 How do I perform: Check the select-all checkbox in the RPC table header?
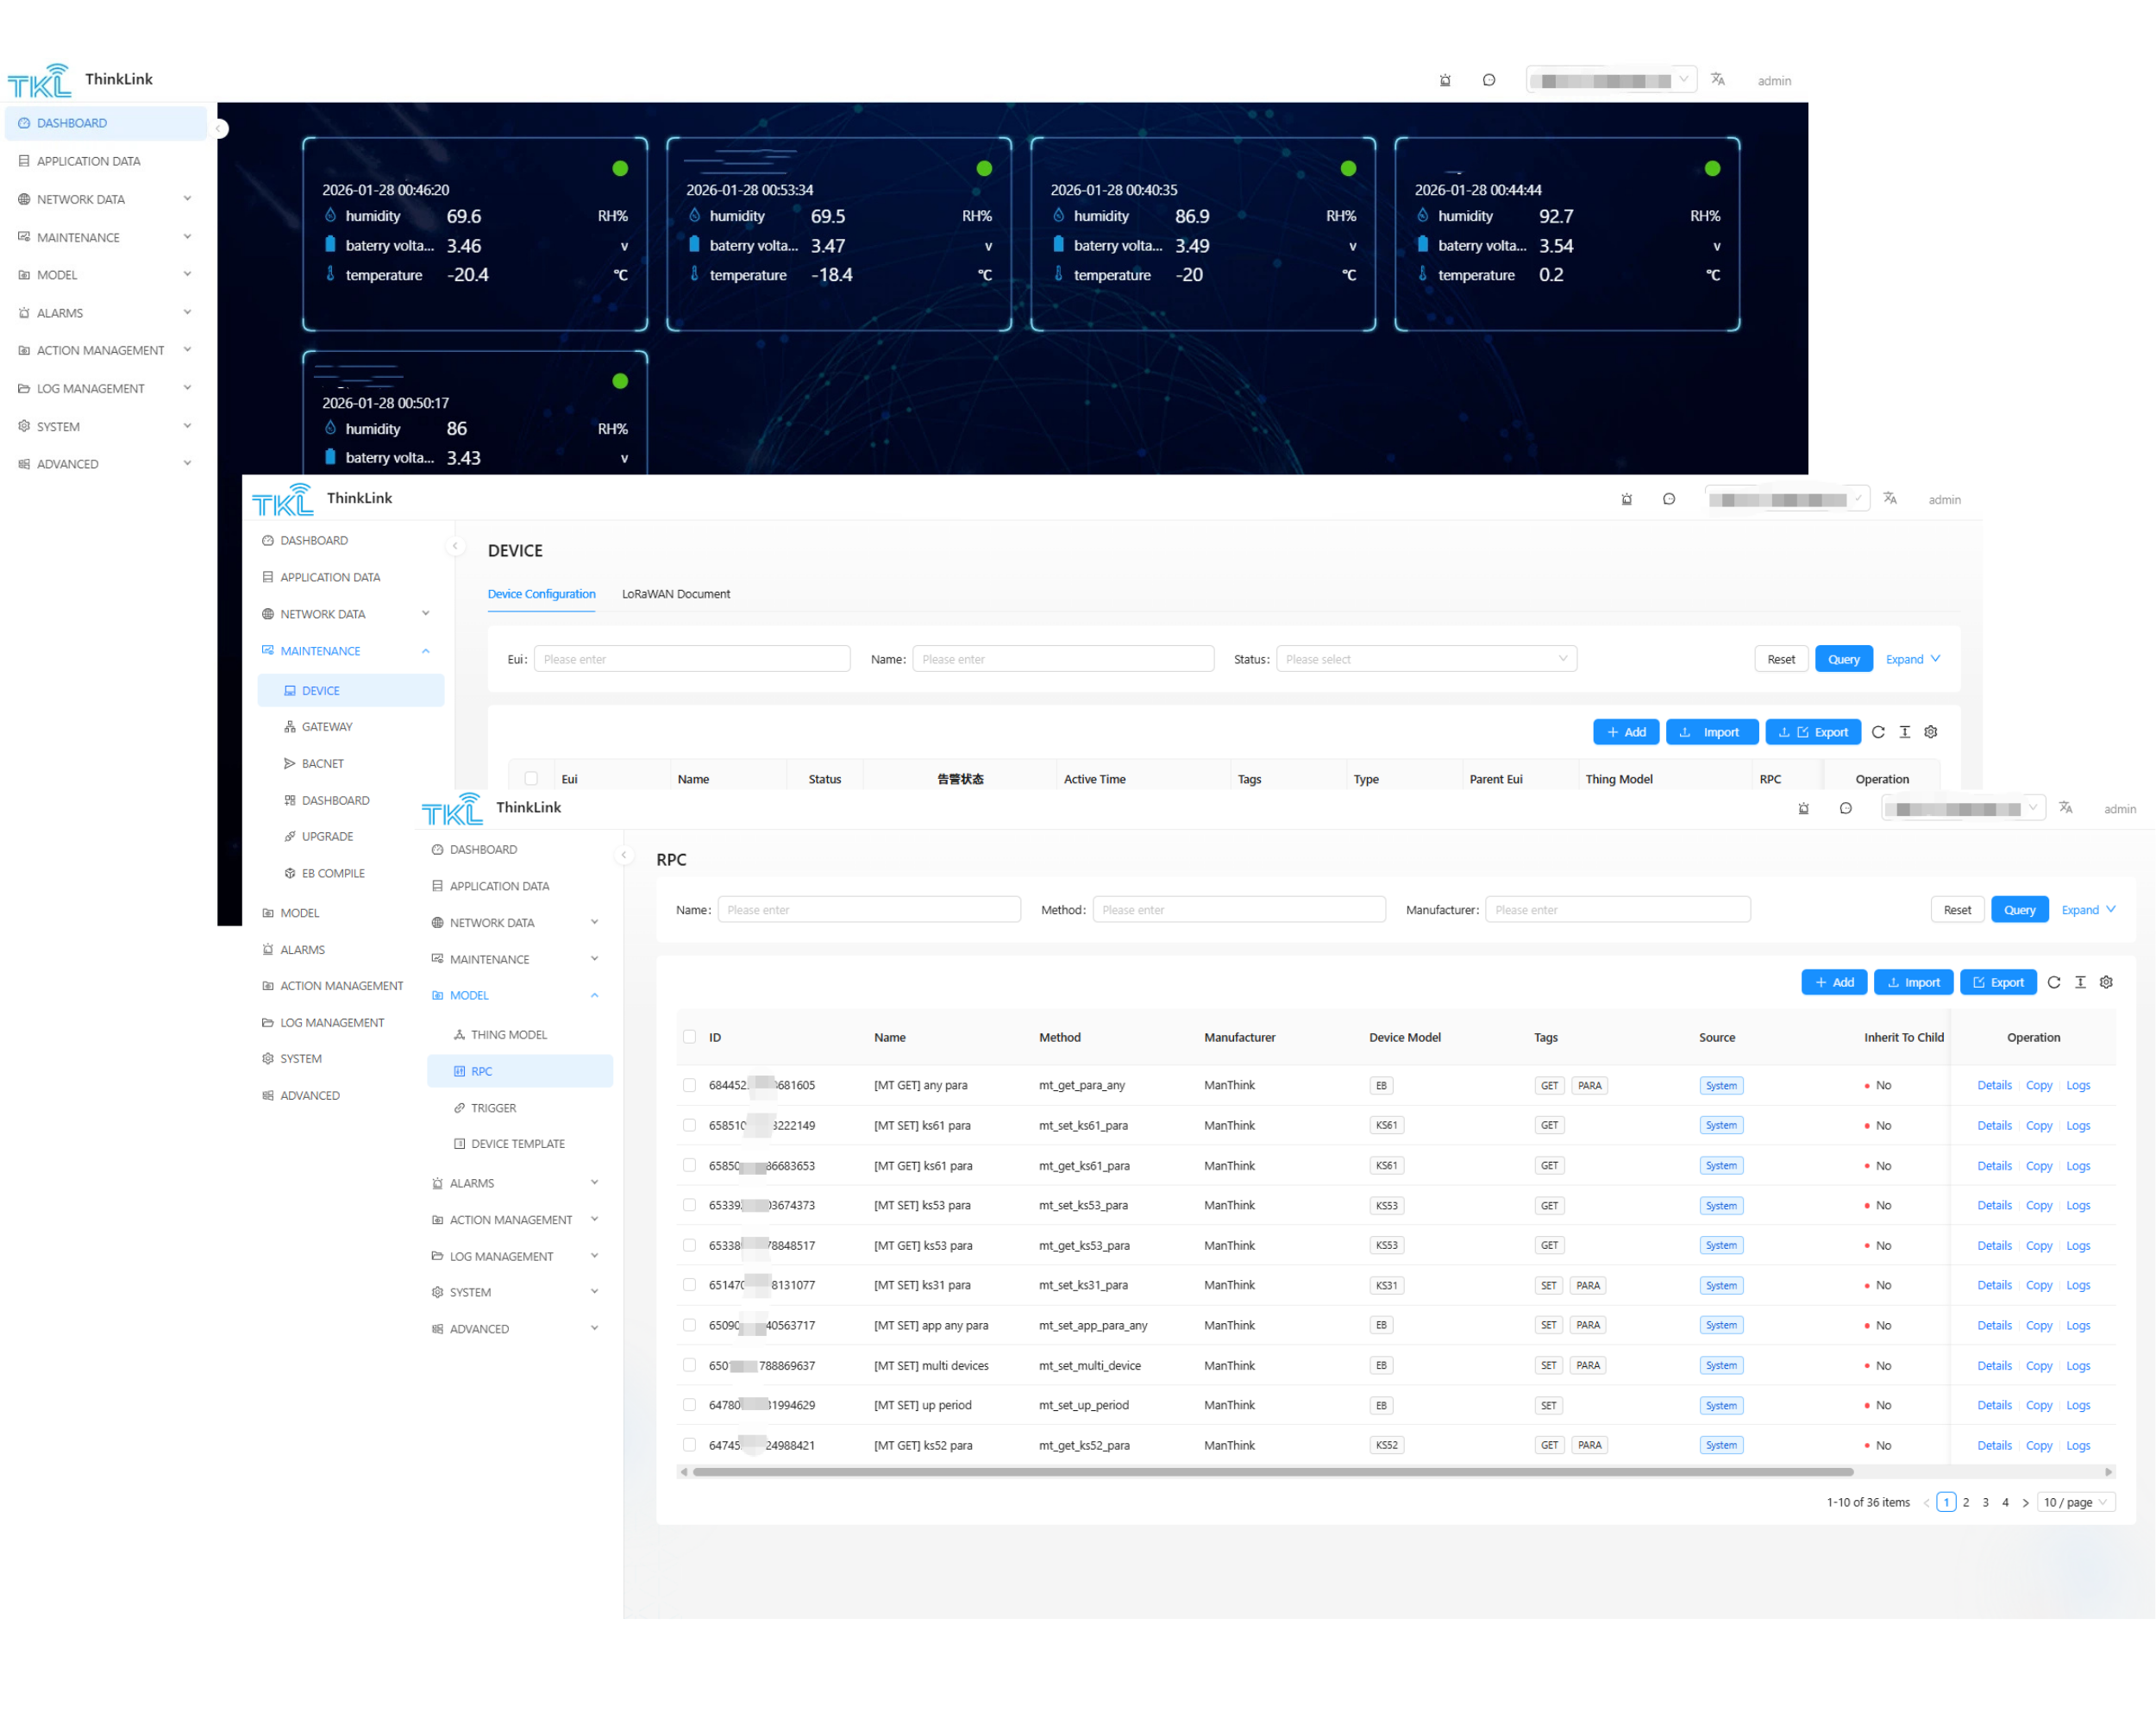click(x=689, y=1037)
